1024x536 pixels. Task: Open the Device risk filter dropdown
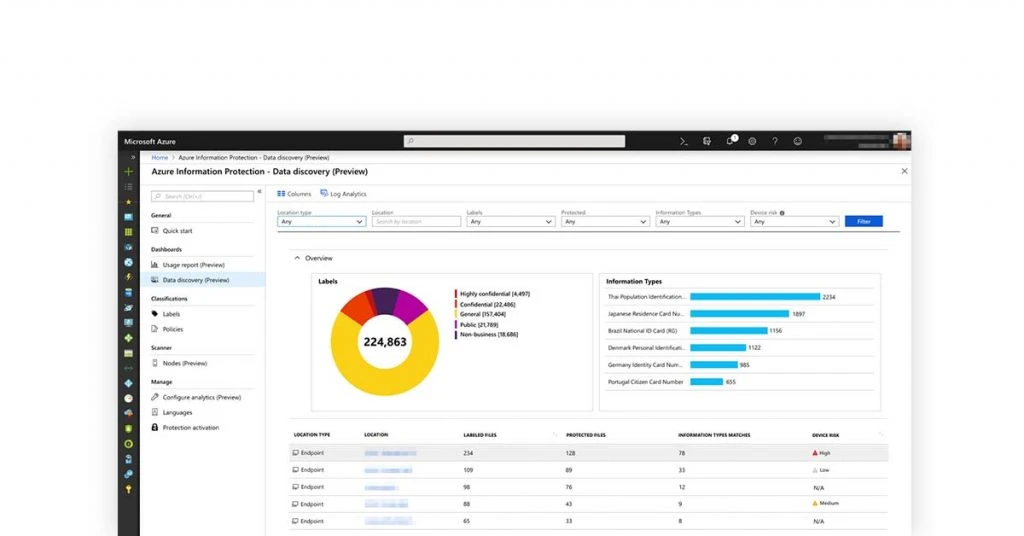point(794,222)
